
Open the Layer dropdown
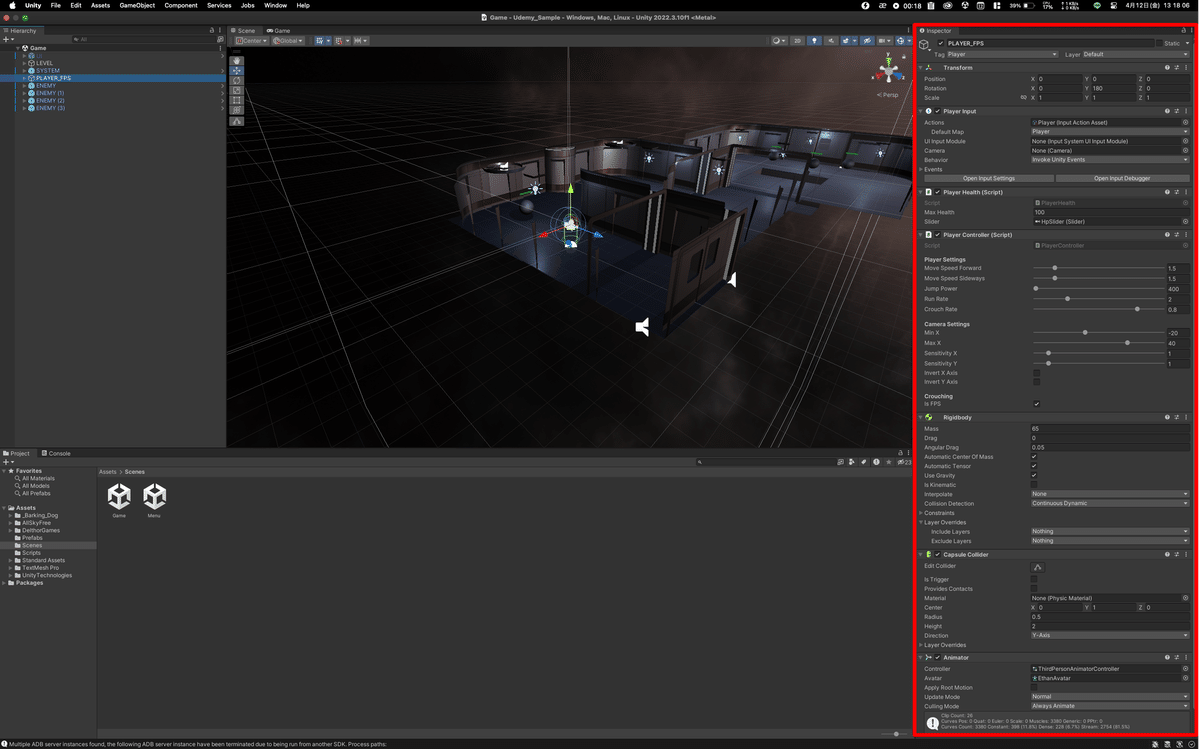point(1136,54)
